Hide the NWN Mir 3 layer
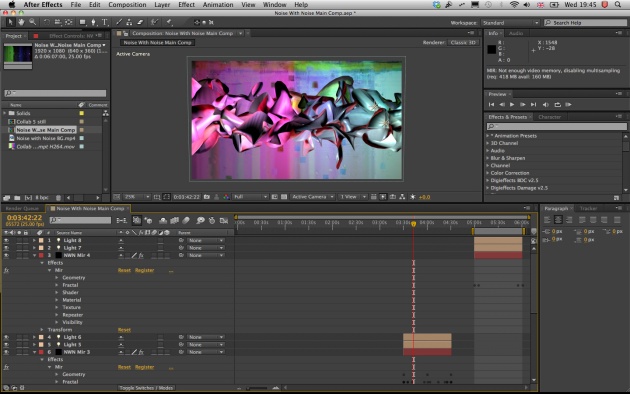This screenshot has width=630, height=394. click(6, 352)
